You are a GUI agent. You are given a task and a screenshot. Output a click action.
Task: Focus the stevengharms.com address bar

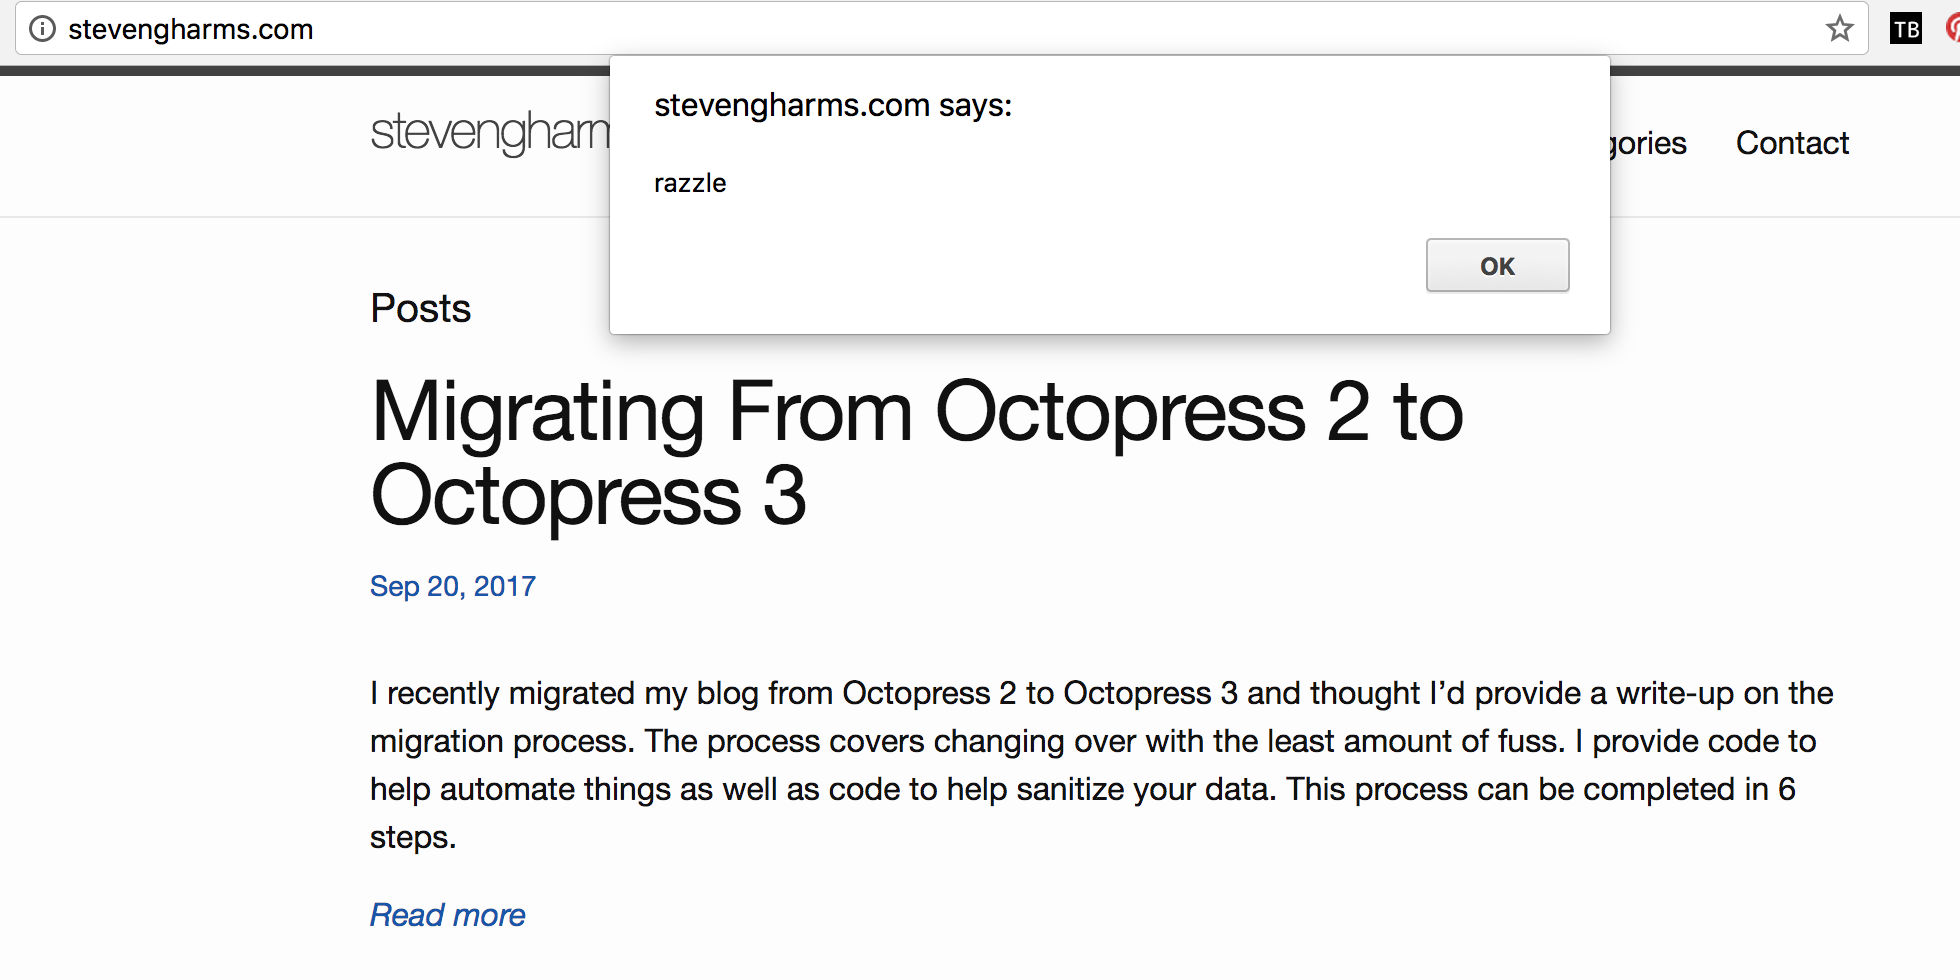click(x=900, y=29)
